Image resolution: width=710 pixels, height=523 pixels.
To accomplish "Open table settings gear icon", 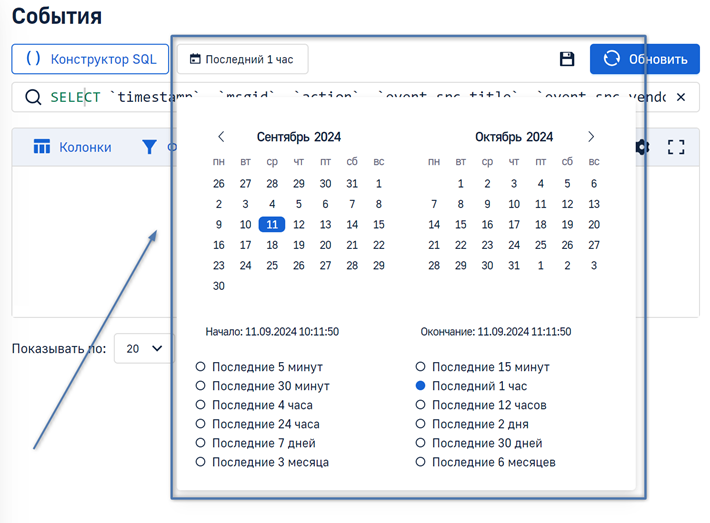I will pyautogui.click(x=643, y=147).
